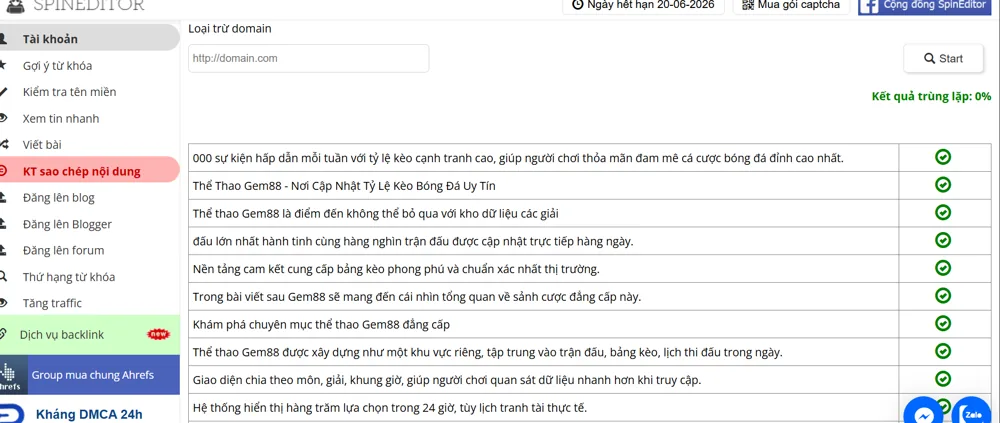Click the Kết quả trùng lặp: 0% text
This screenshot has width=1000, height=423.
[x=931, y=96]
